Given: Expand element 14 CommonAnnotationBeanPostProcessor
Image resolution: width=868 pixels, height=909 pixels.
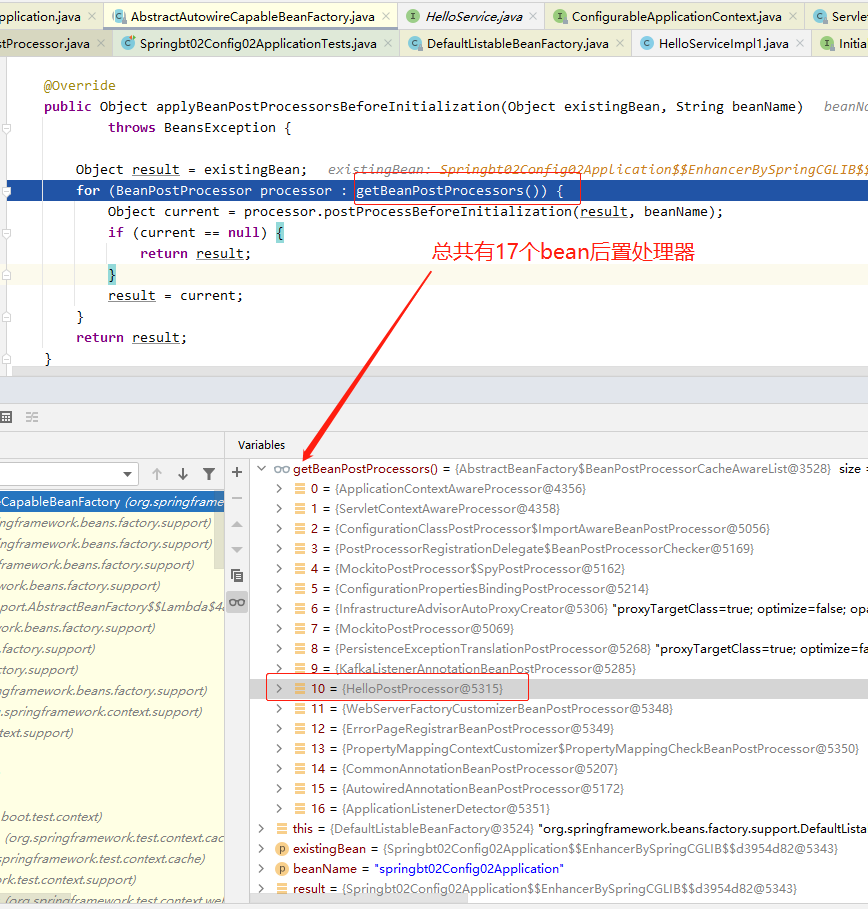Looking at the screenshot, I should pos(279,769).
